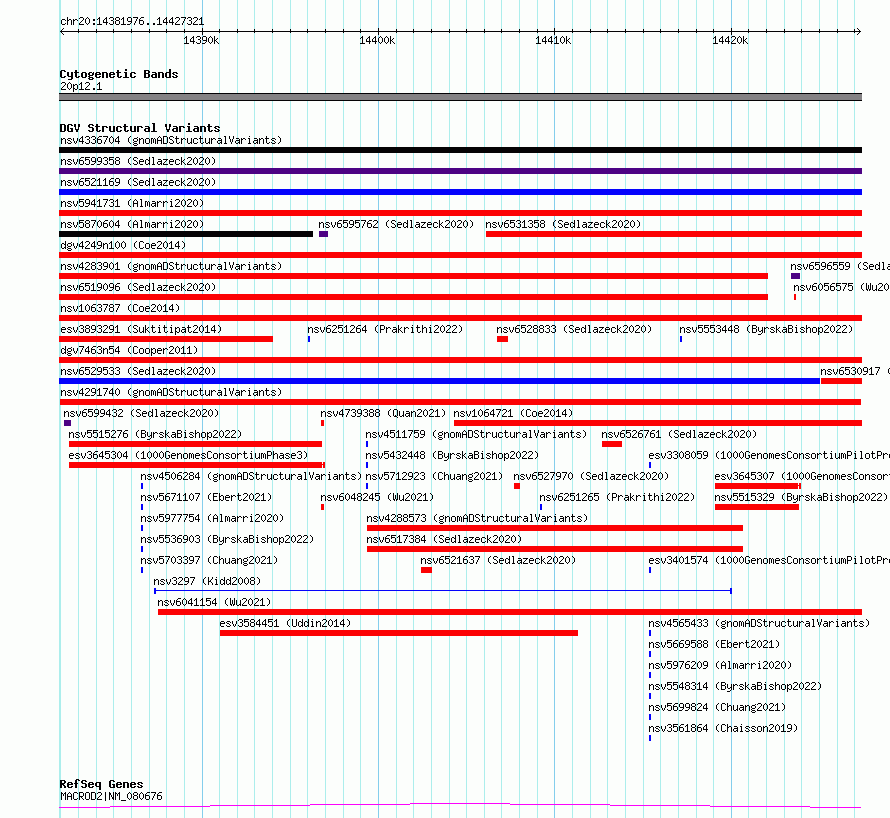Click the red bar under esv3584451
This screenshot has width=890, height=818.
click(x=398, y=633)
